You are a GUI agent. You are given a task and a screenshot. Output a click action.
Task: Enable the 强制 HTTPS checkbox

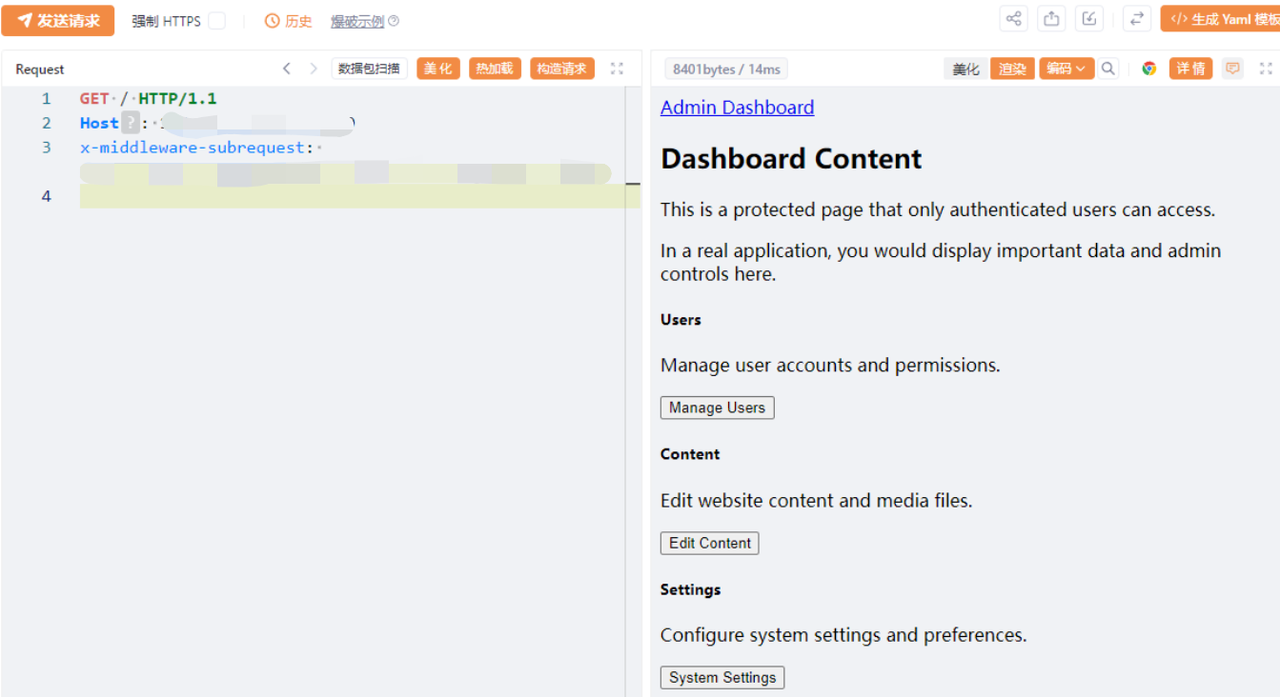coord(217,21)
